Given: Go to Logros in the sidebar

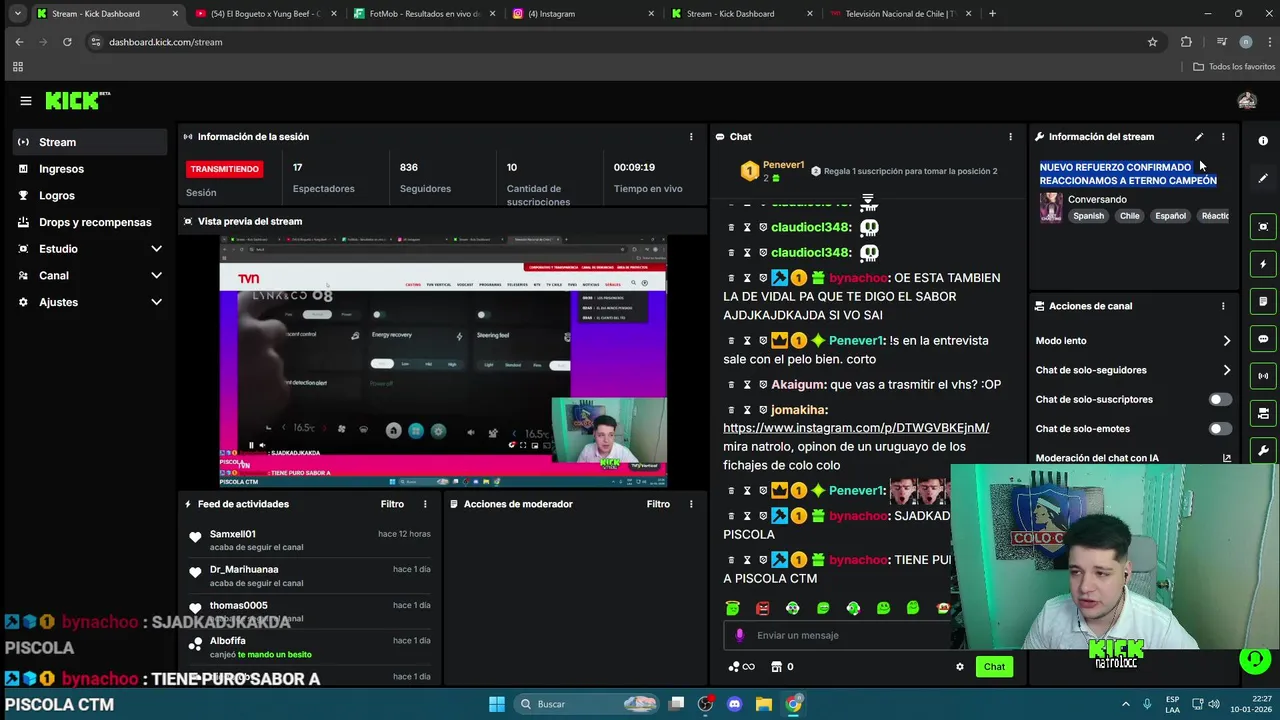Looking at the screenshot, I should pyautogui.click(x=90, y=196).
